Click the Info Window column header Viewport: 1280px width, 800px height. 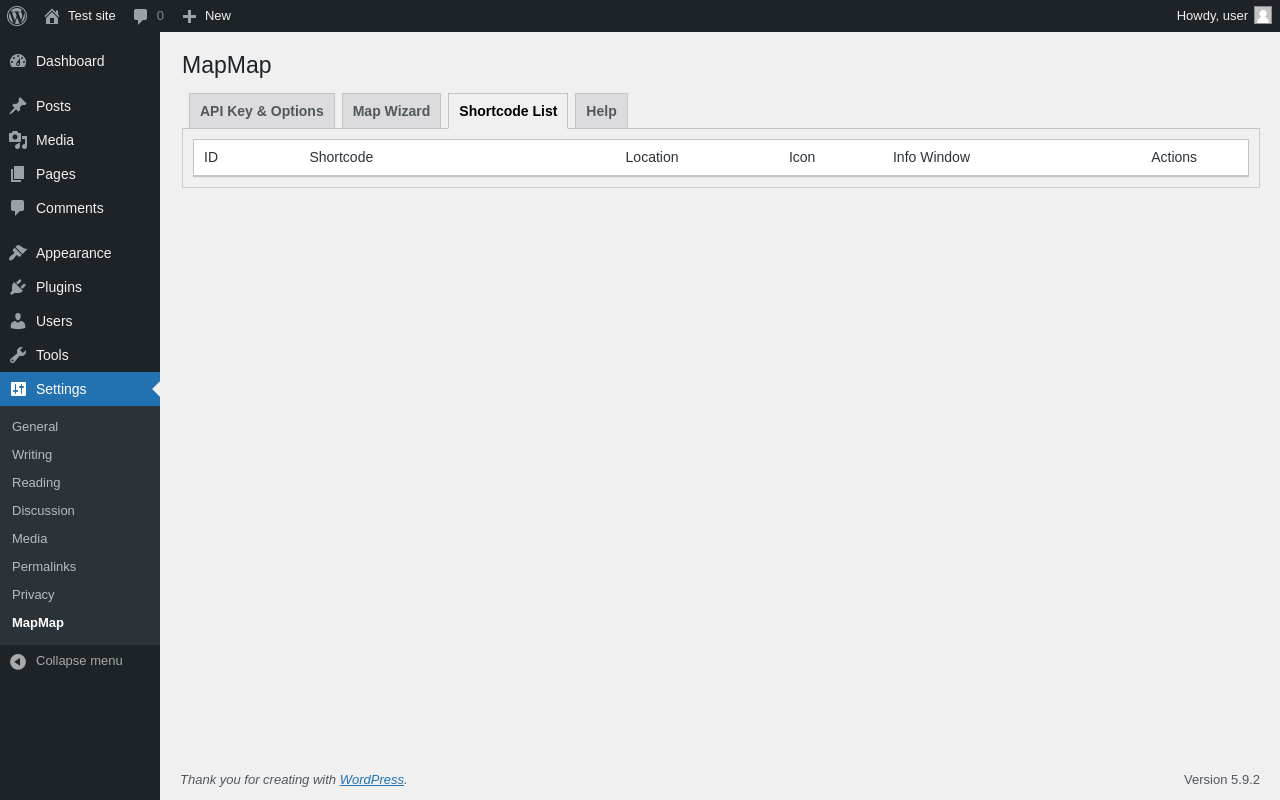click(x=931, y=157)
